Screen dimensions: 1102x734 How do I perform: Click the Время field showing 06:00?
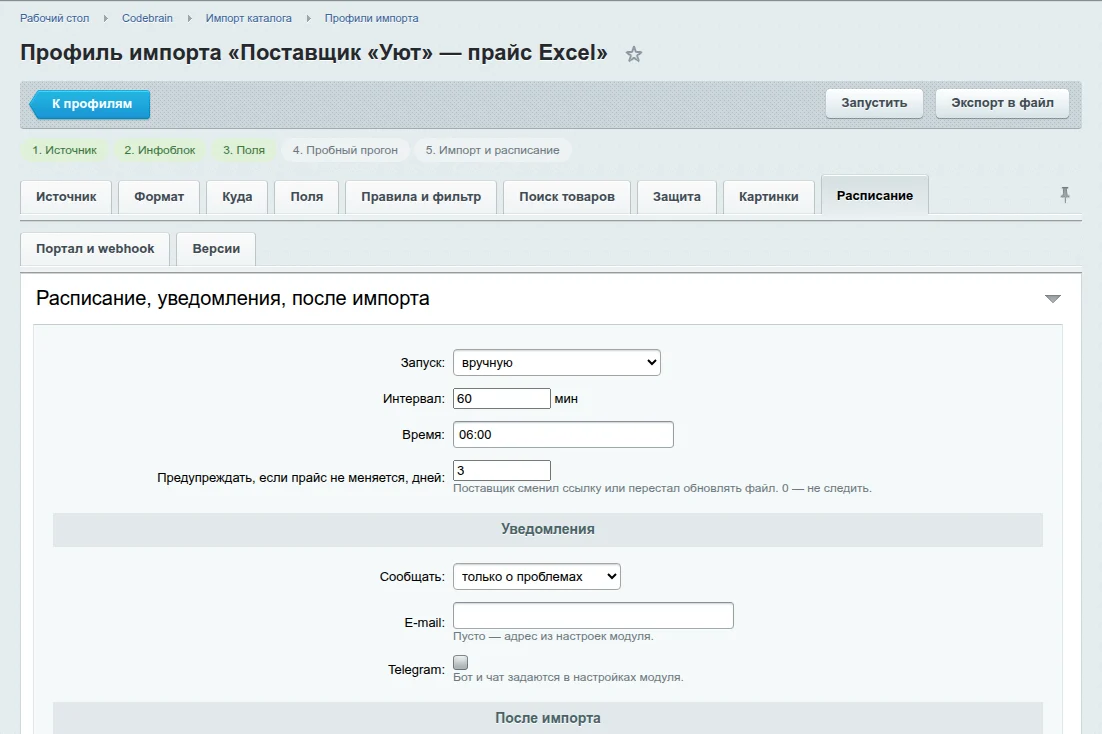[563, 434]
